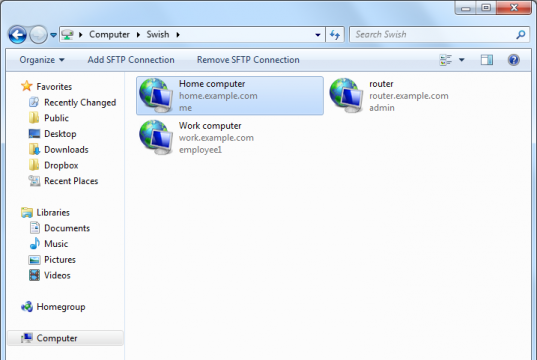
Task: Open the Pictures library
Action: 60,260
